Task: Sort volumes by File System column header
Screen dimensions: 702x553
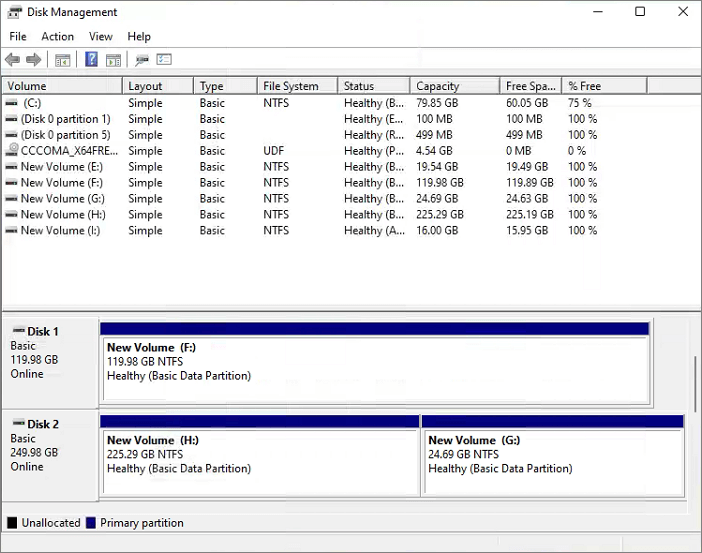Action: (x=290, y=86)
